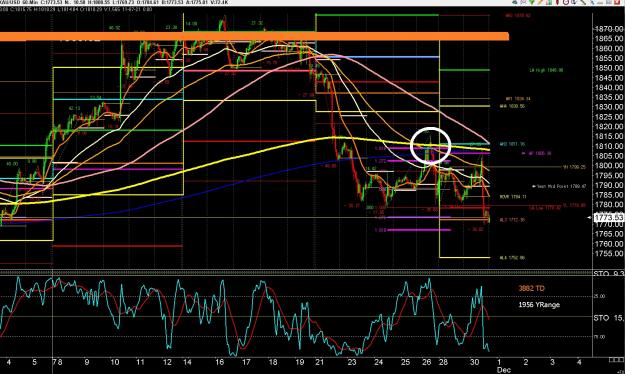Click date label 25 on time axis
This screenshot has height=374, width=625.
[x=405, y=362]
